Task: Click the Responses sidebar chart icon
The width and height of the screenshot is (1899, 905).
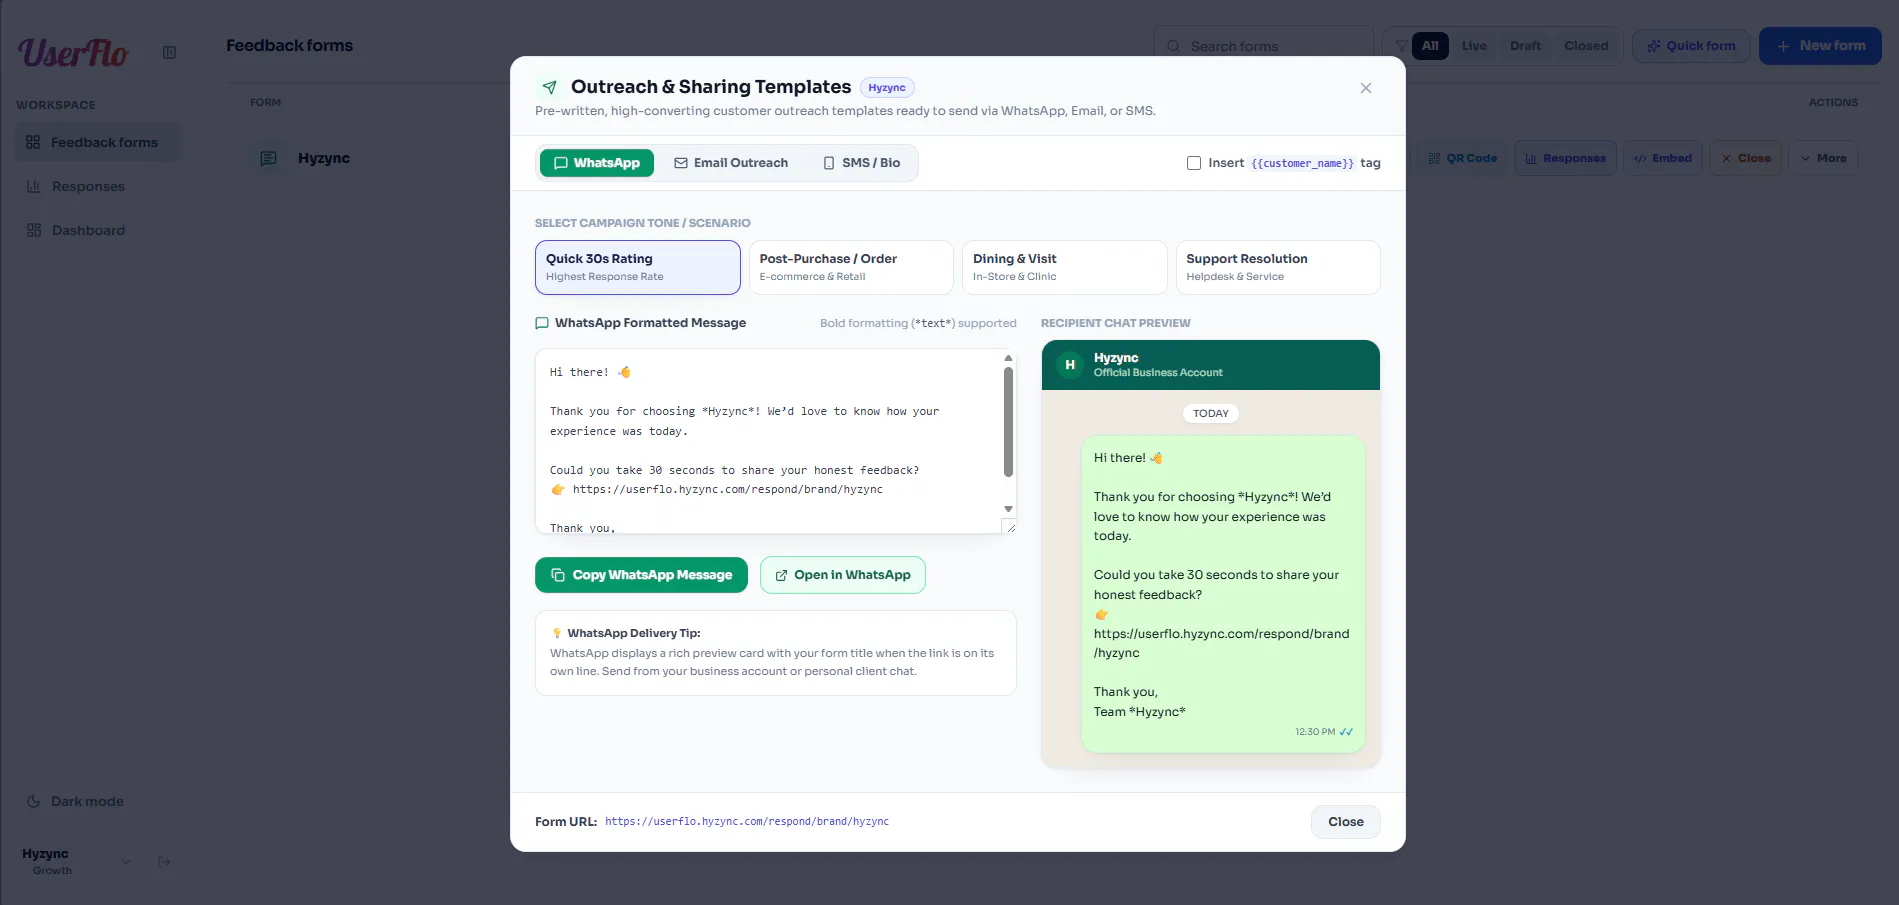Action: click(x=33, y=186)
